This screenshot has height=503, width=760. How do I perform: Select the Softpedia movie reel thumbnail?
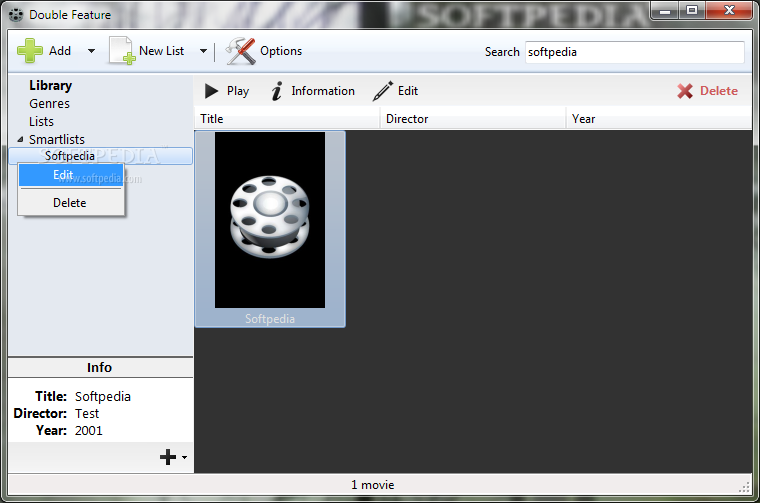[270, 220]
